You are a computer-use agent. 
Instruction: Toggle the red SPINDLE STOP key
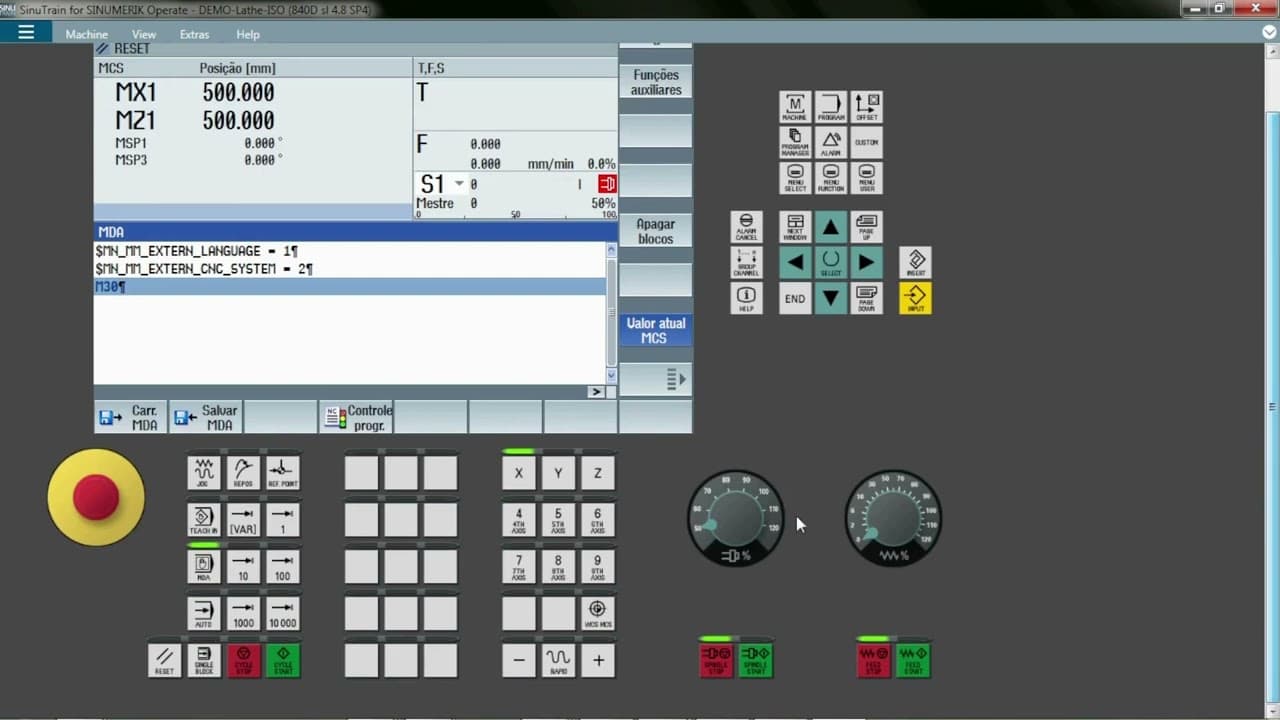point(716,661)
